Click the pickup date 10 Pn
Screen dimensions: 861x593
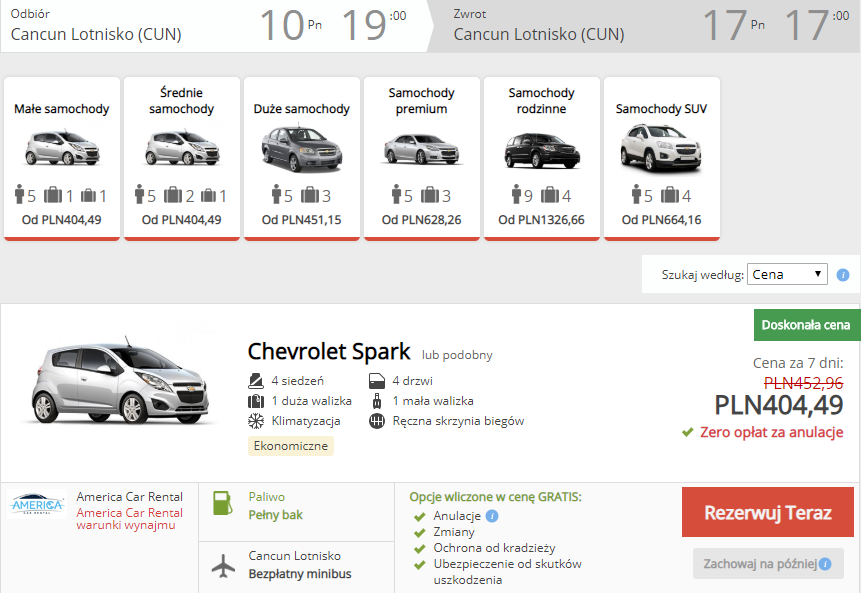tap(290, 25)
